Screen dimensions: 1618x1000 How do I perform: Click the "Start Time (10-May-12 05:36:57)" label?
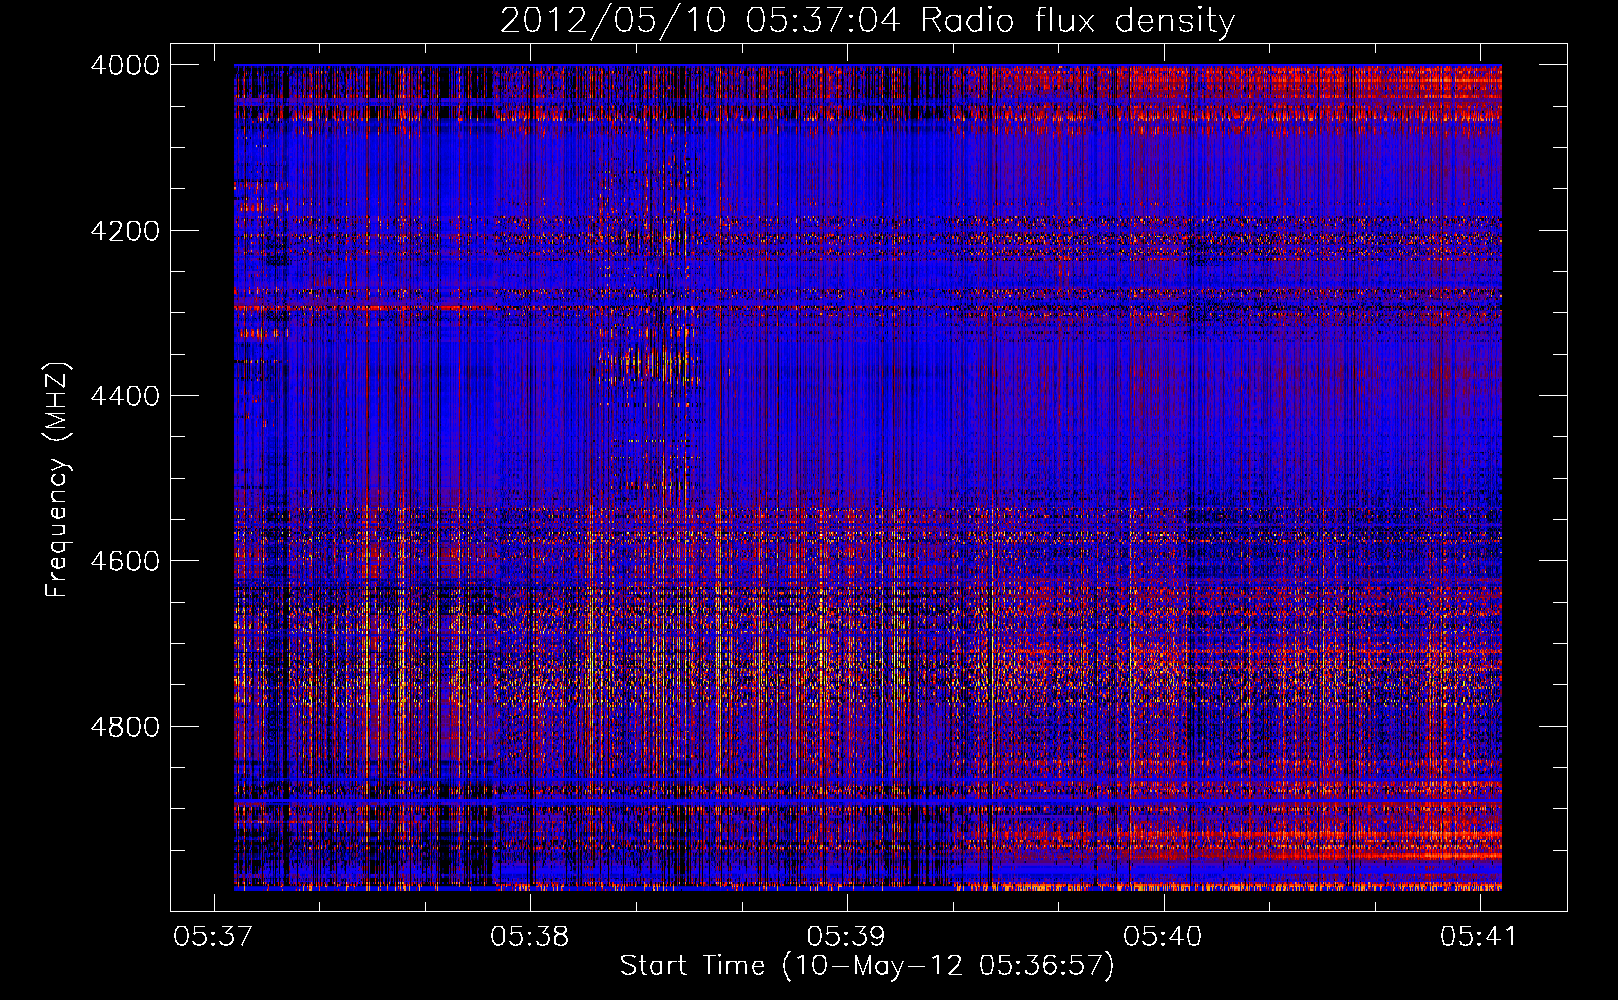867,966
